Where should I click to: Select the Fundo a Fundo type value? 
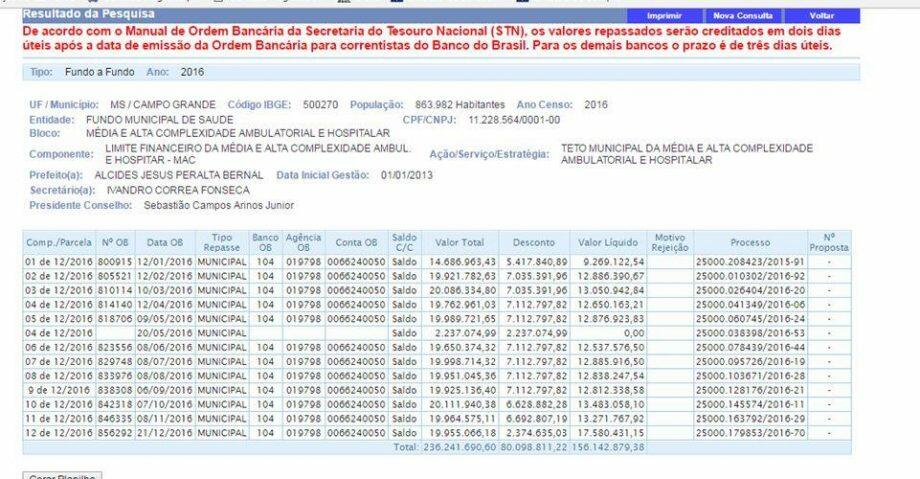(x=100, y=72)
